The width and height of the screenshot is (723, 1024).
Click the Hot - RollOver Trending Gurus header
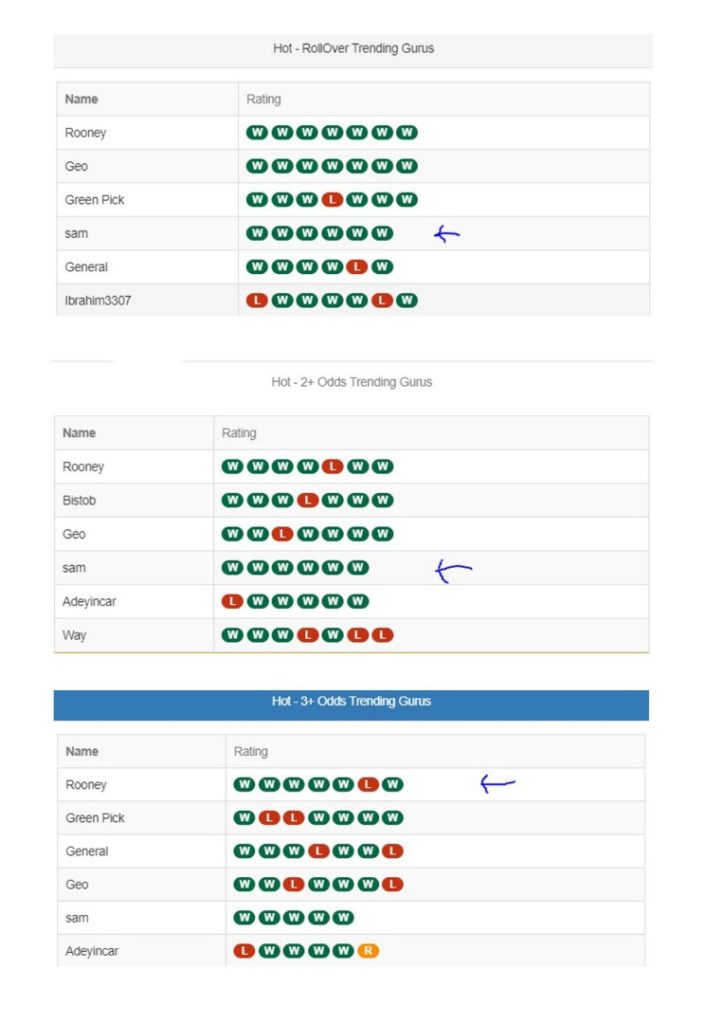(x=353, y=49)
